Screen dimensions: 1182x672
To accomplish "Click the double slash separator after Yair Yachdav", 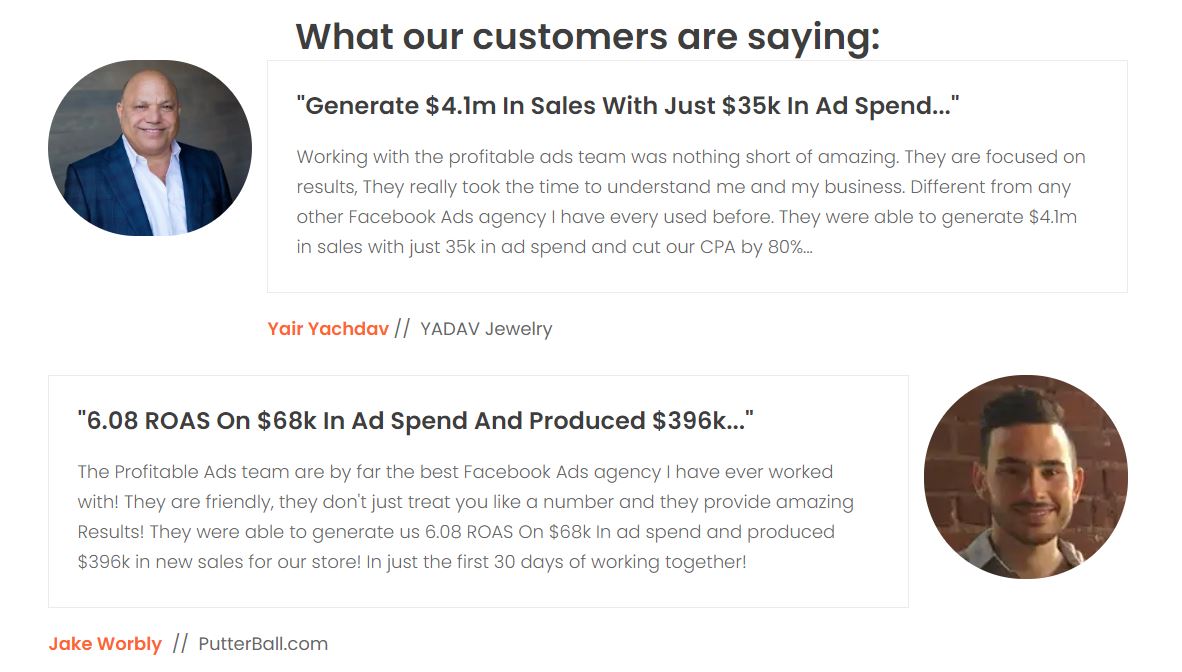I will click(x=402, y=329).
